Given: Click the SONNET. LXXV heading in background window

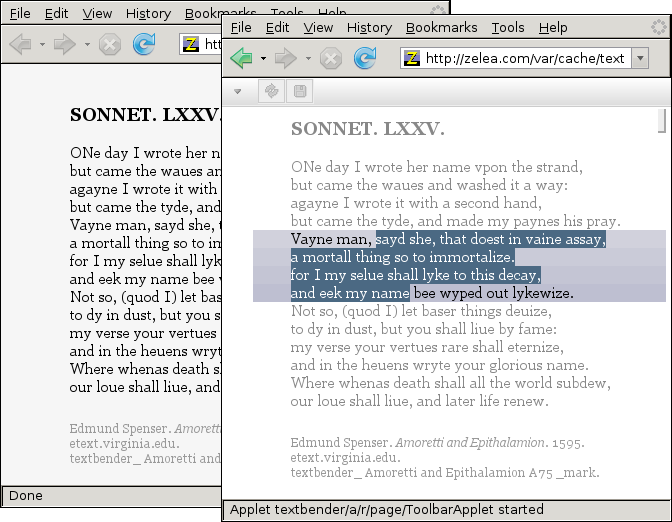Looking at the screenshot, I should click(x=145, y=115).
